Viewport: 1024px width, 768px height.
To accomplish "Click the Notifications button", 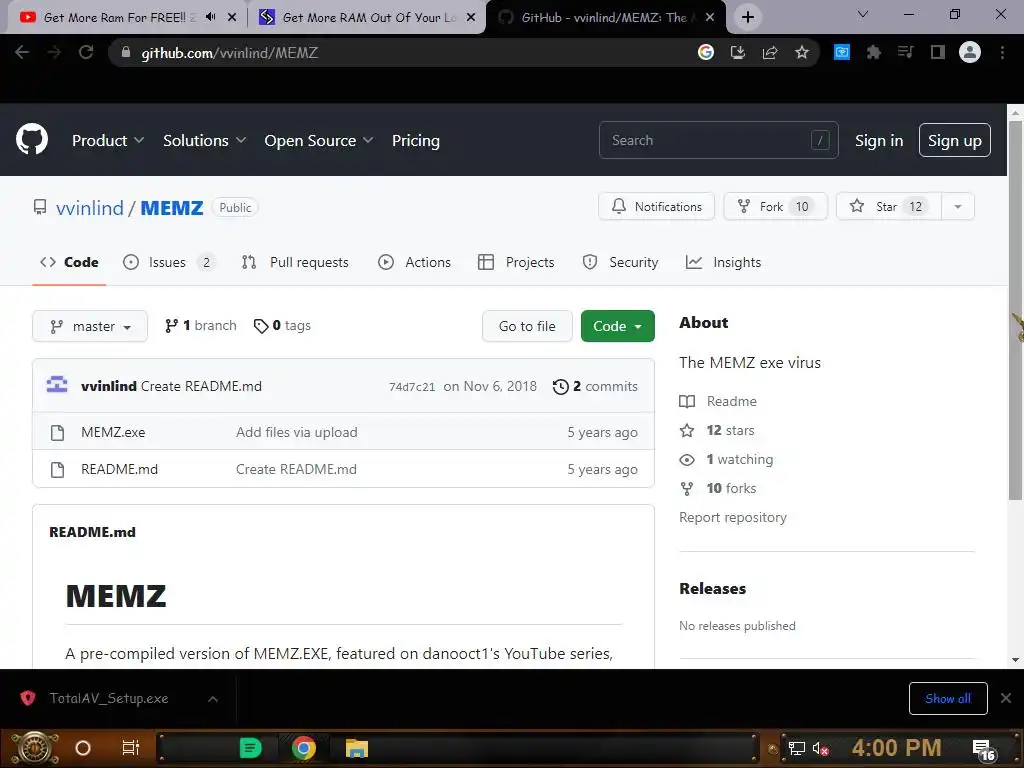I will click(x=656, y=206).
